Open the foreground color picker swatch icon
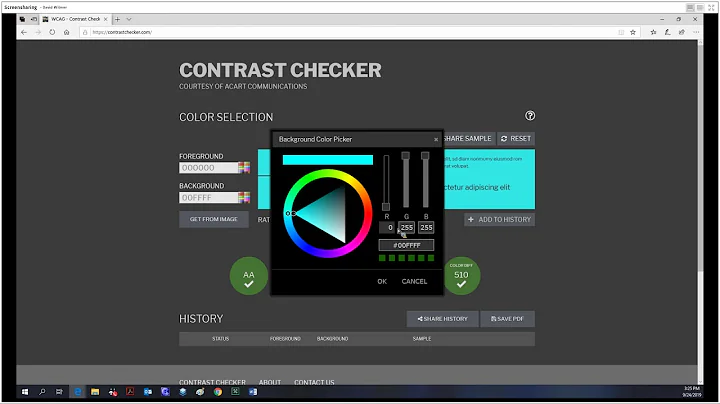Viewport: 720px width, 404px height. 244,168
